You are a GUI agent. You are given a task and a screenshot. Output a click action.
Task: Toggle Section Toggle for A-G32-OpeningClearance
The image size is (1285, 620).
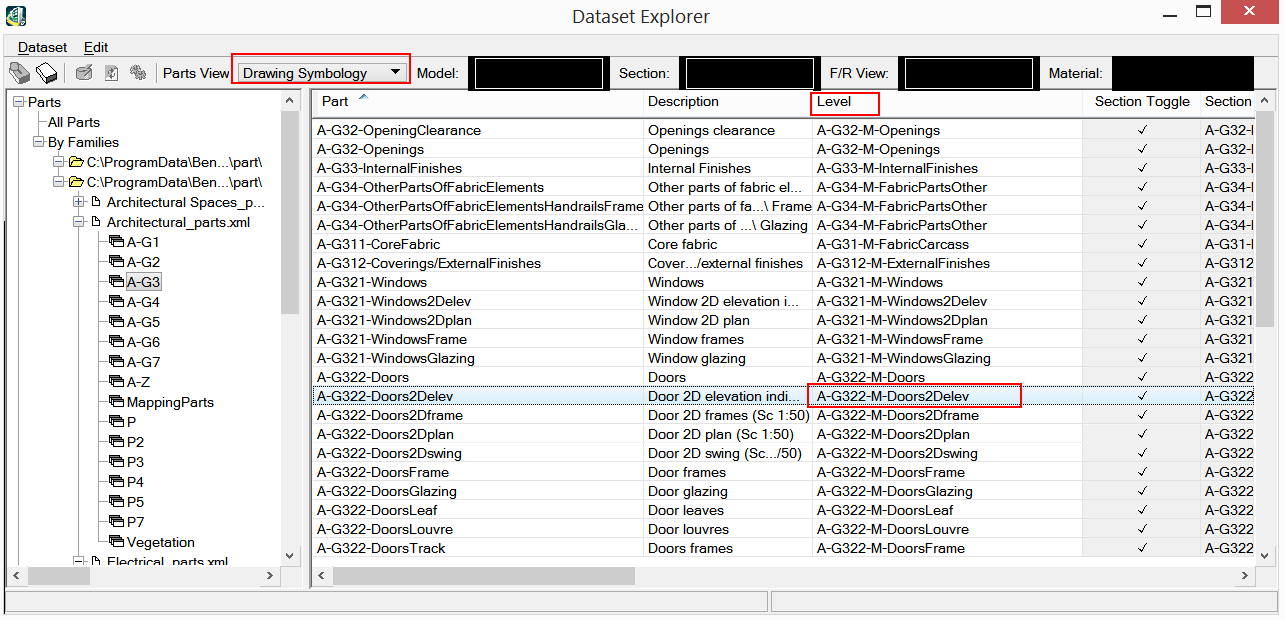coord(1142,130)
